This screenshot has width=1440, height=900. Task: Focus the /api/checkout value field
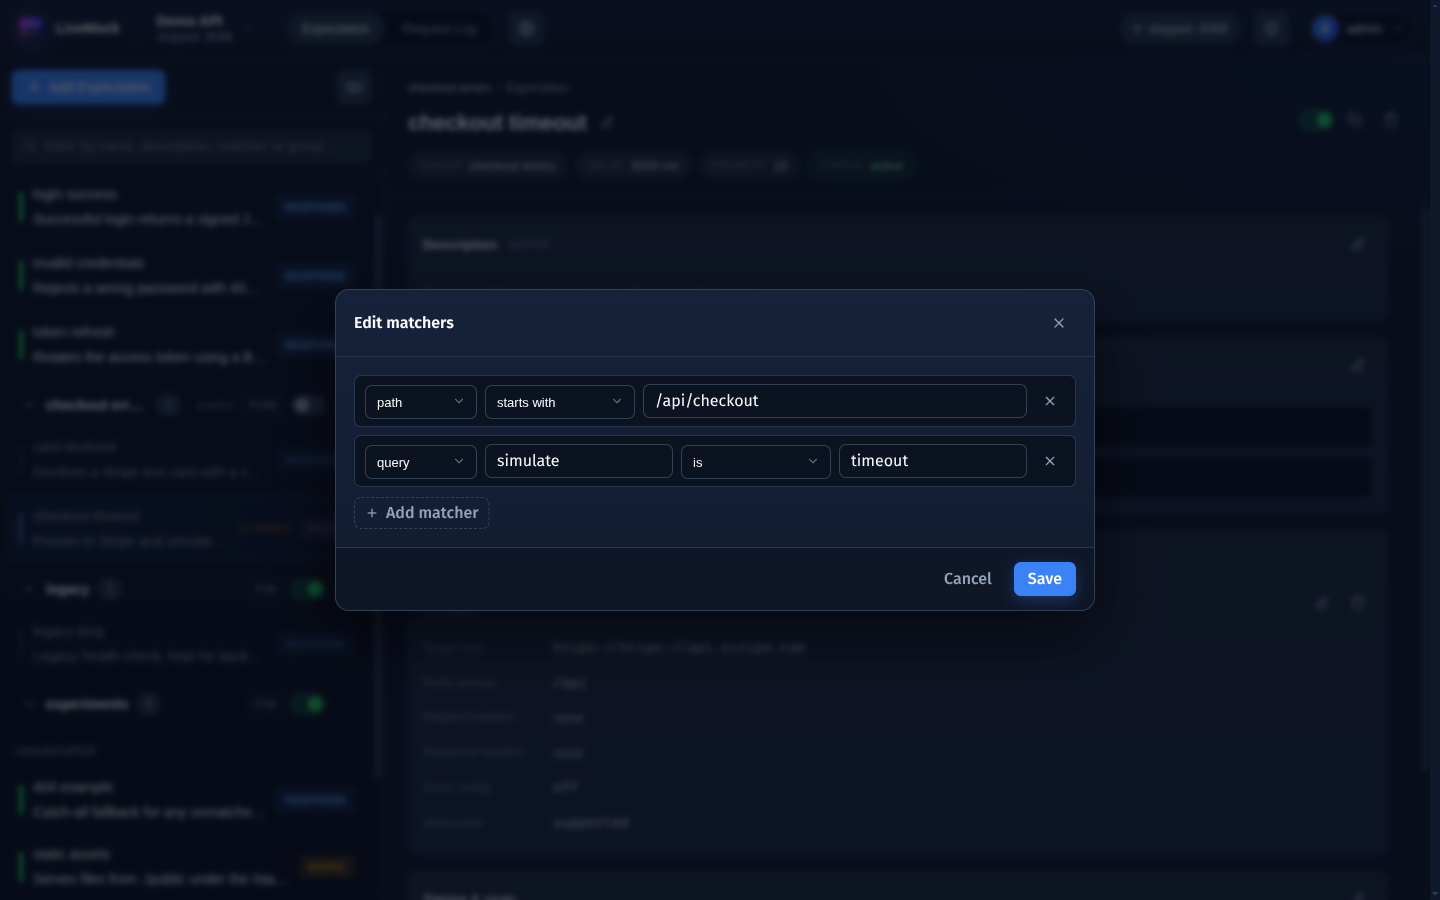835,401
